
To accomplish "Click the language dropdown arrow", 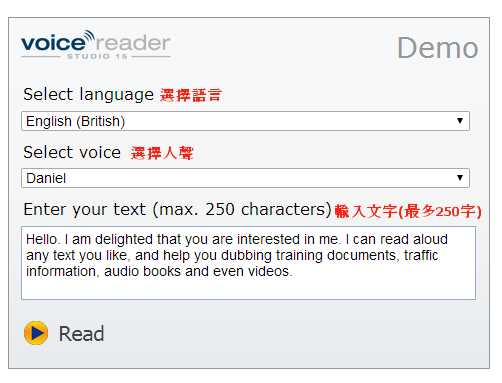I will point(460,121).
